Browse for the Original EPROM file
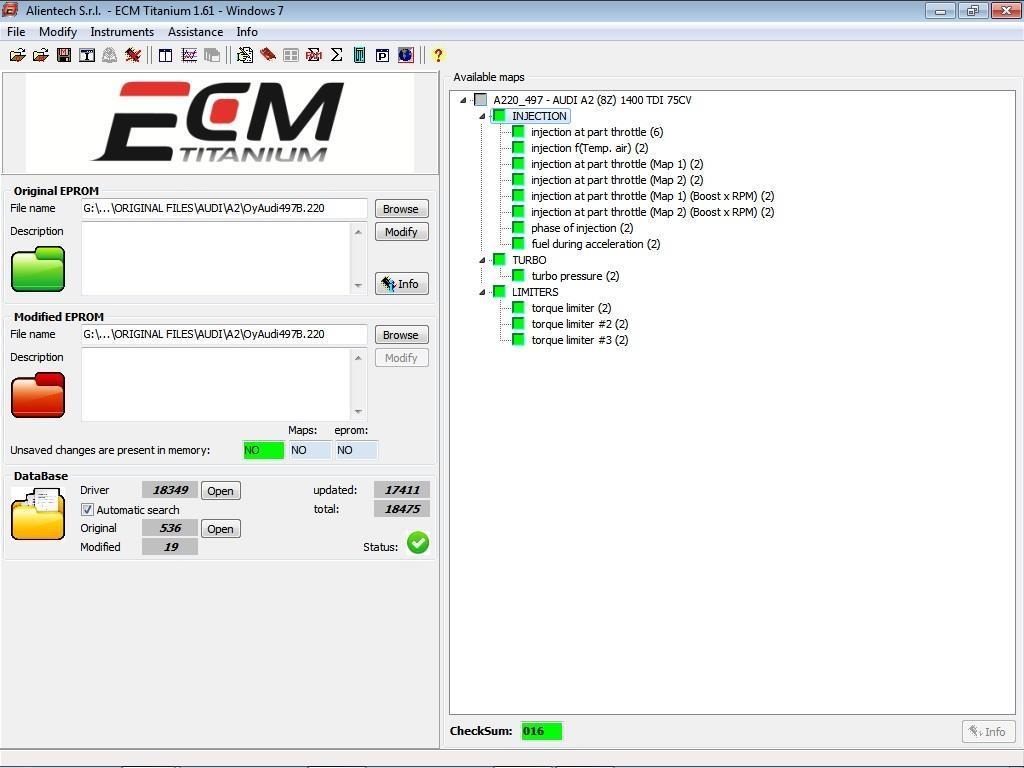 point(401,209)
